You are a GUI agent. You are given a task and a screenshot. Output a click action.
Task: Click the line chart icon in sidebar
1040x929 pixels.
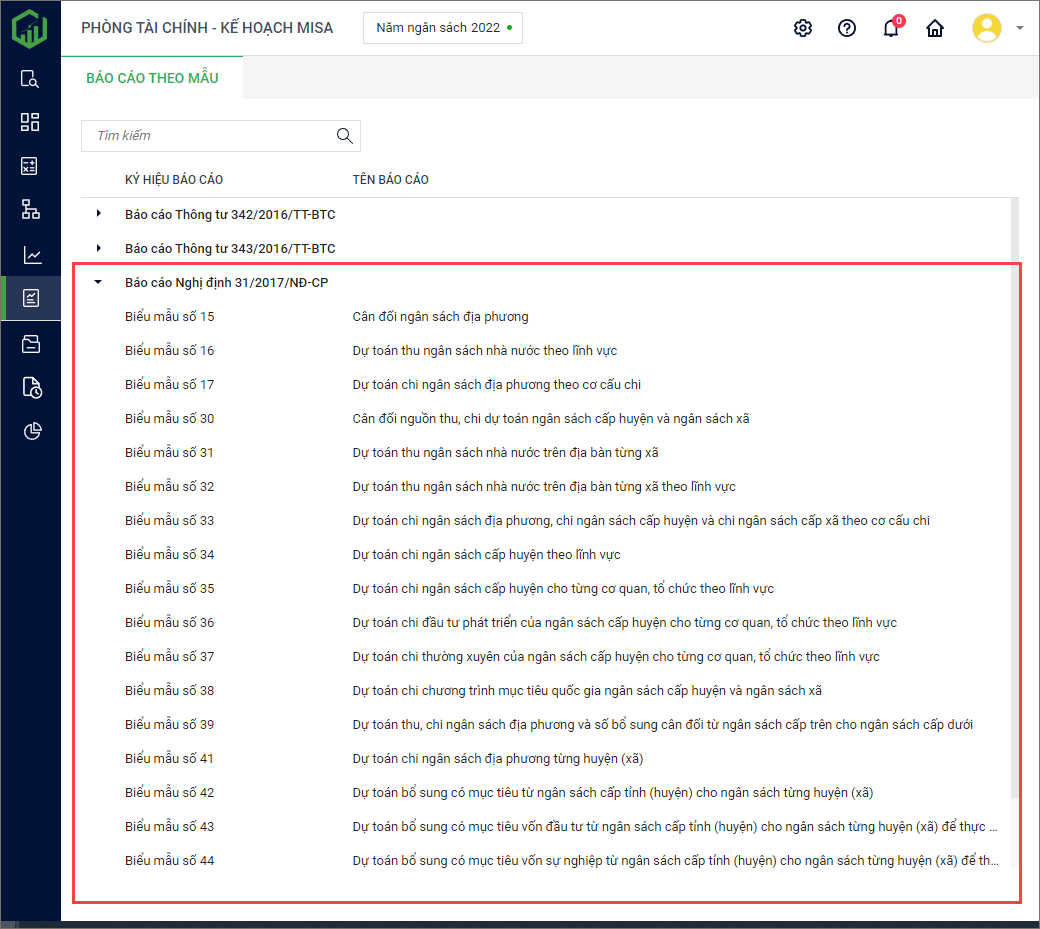point(30,255)
